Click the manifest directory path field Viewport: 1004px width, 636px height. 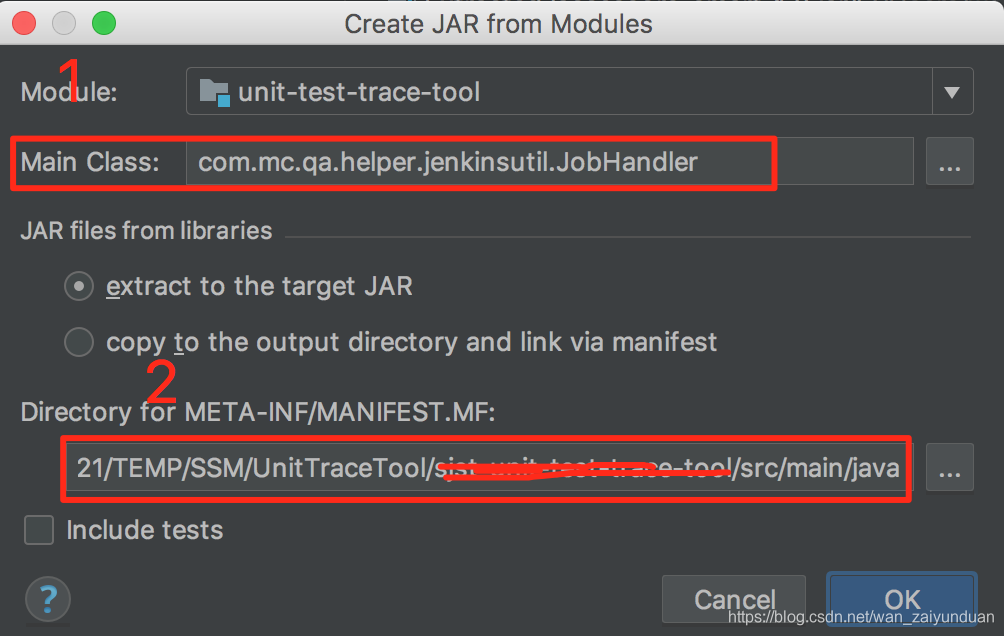(x=488, y=468)
